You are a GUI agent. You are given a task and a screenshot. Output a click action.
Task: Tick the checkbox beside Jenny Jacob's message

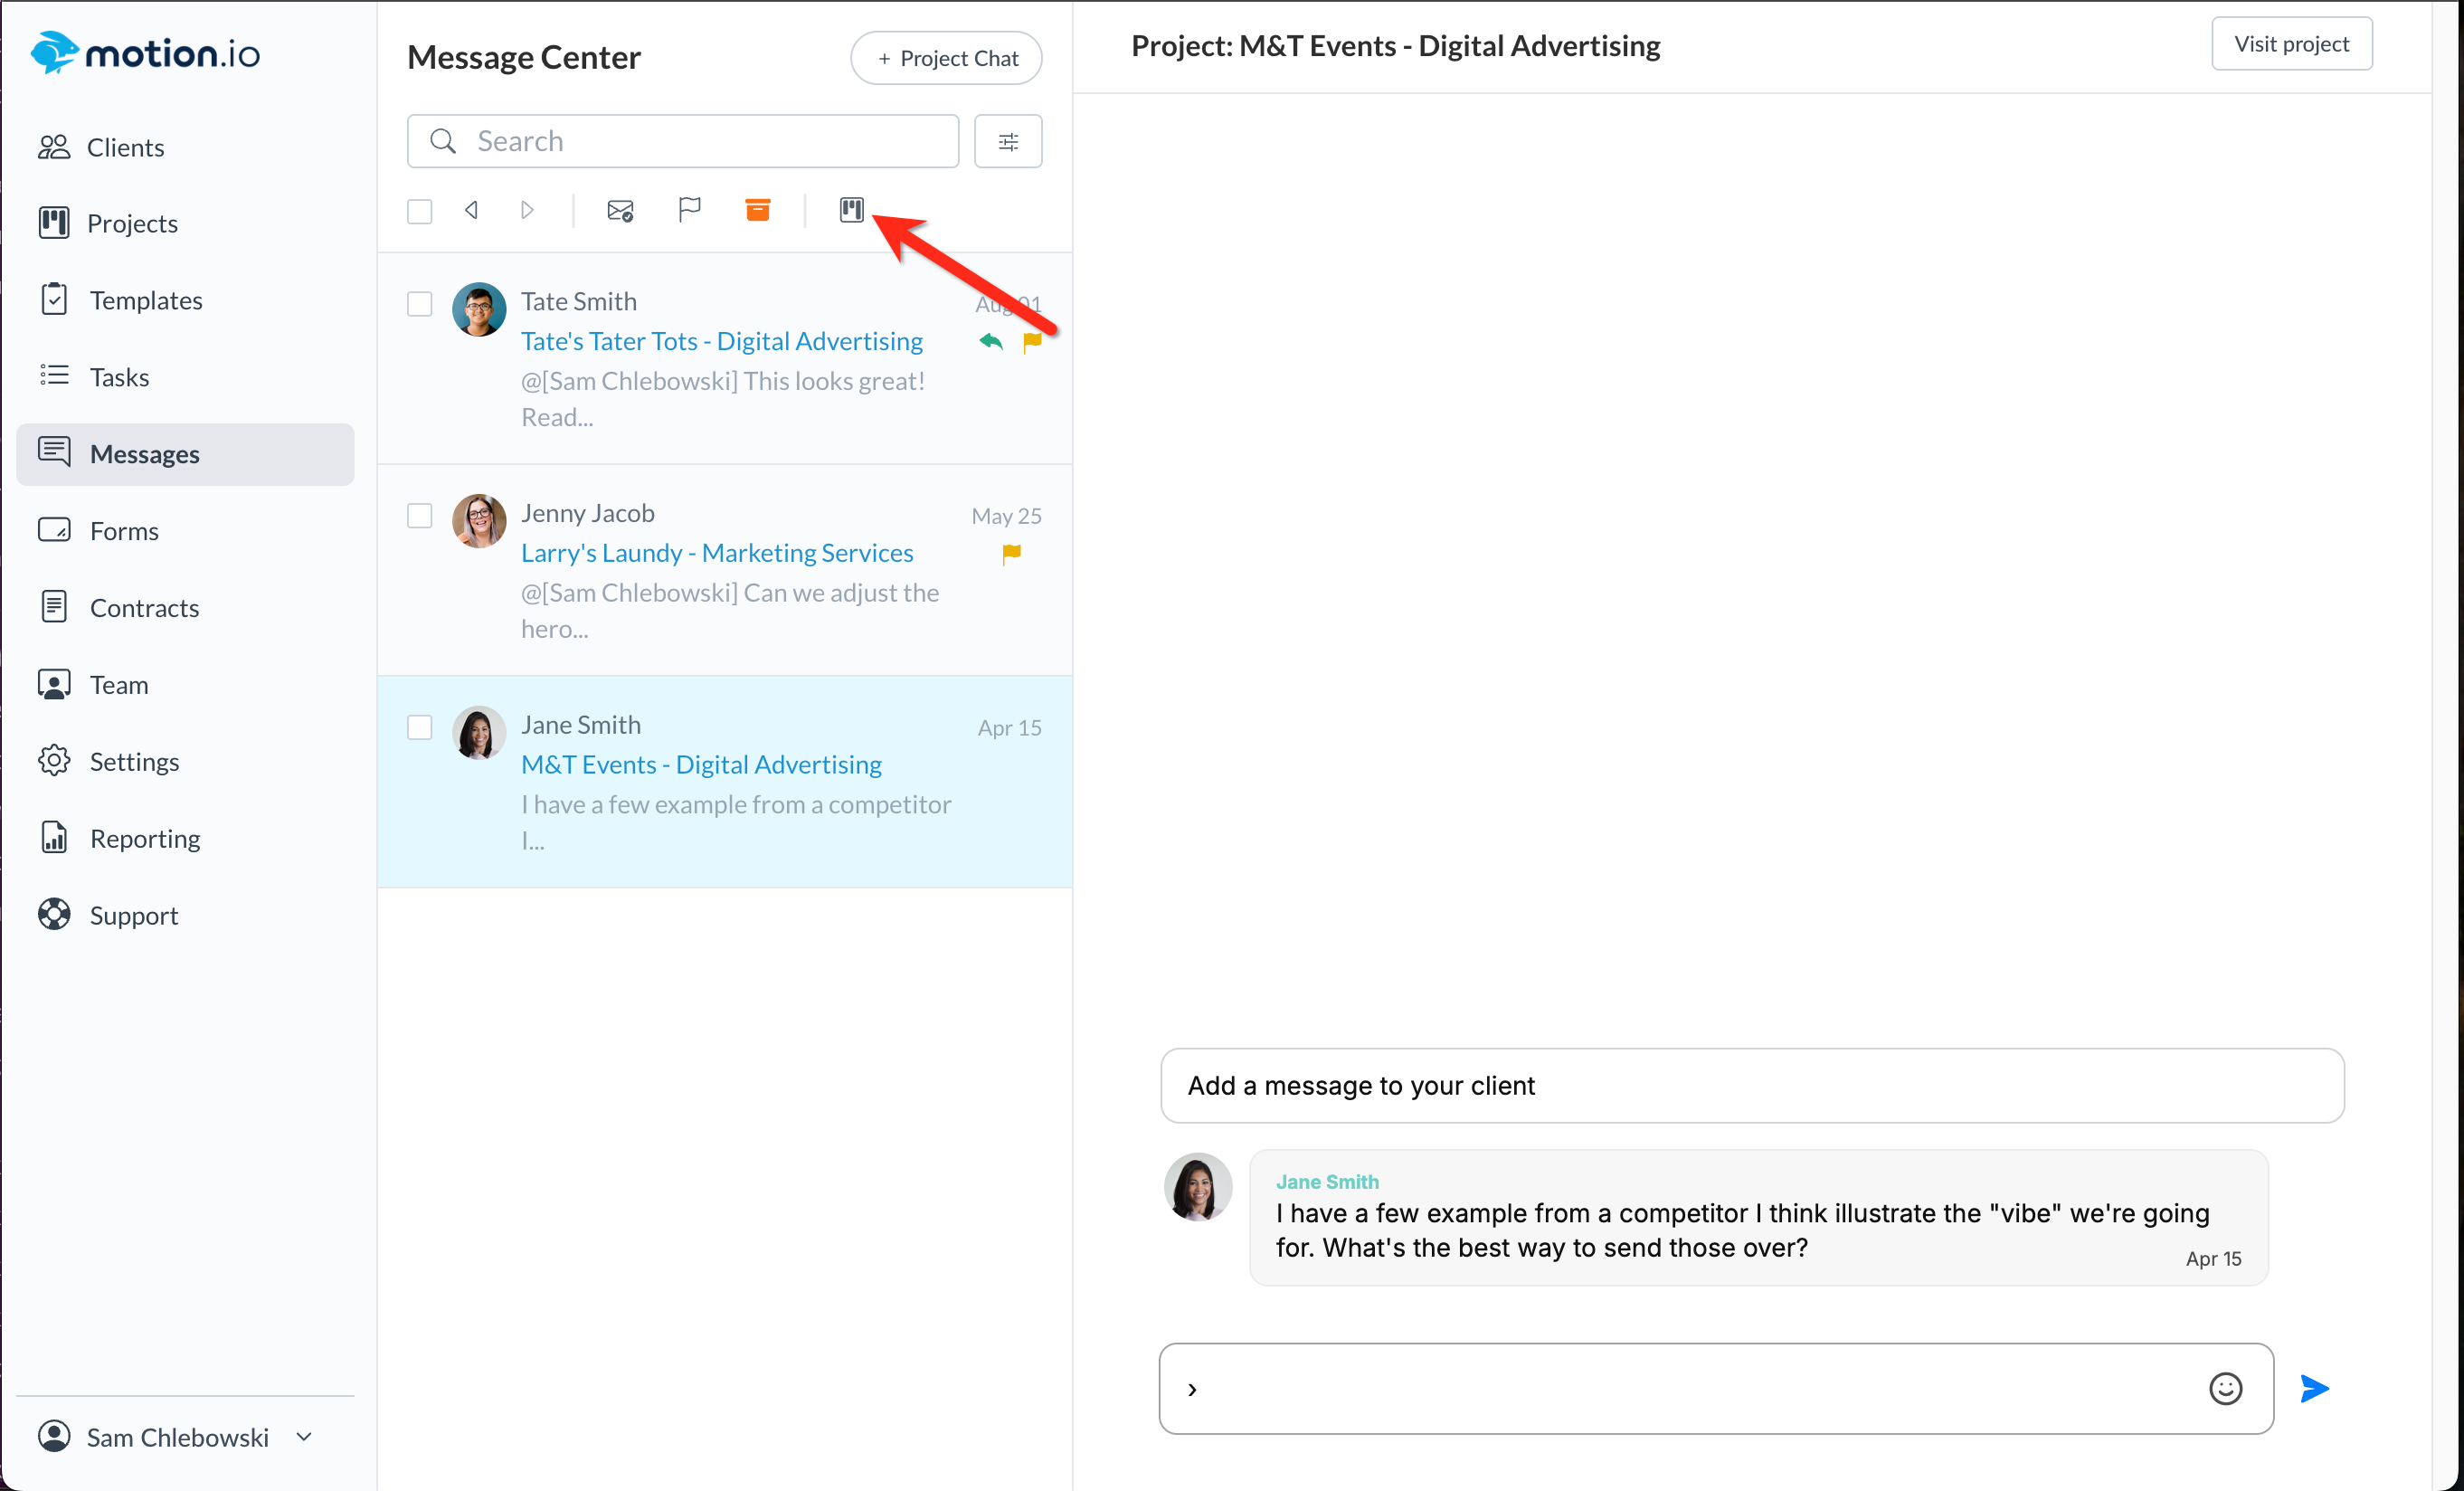(420, 516)
